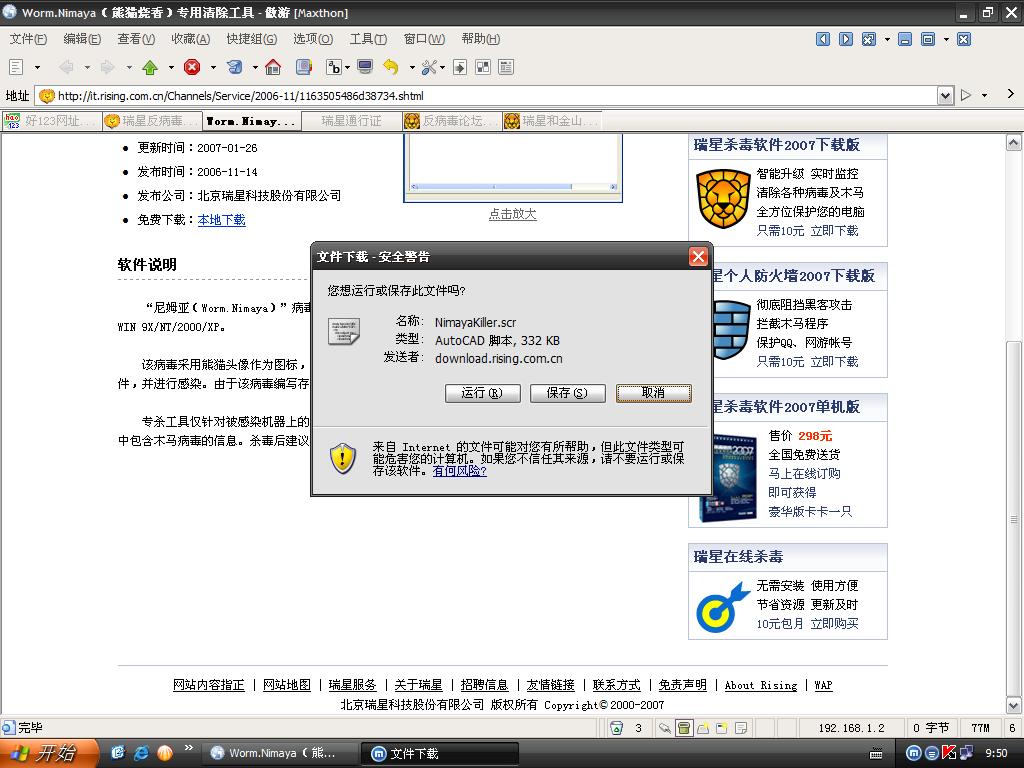Open dropdown next to tools wrench icon
The image size is (1024, 768).
(442, 67)
